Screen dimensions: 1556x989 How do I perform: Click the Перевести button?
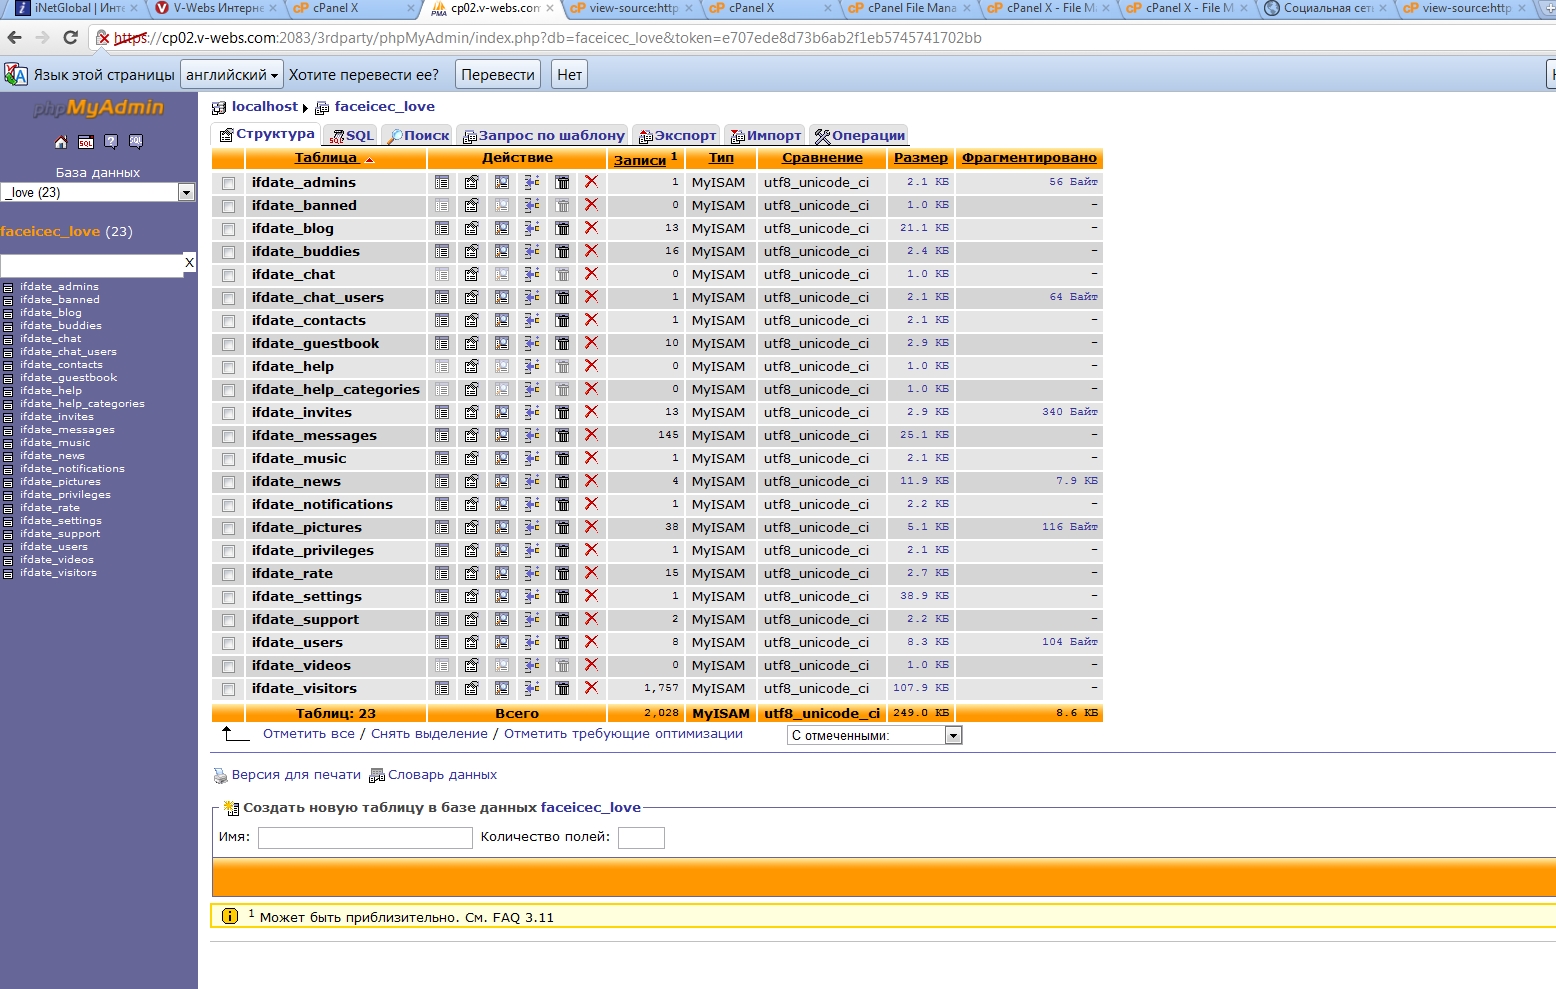click(x=498, y=75)
